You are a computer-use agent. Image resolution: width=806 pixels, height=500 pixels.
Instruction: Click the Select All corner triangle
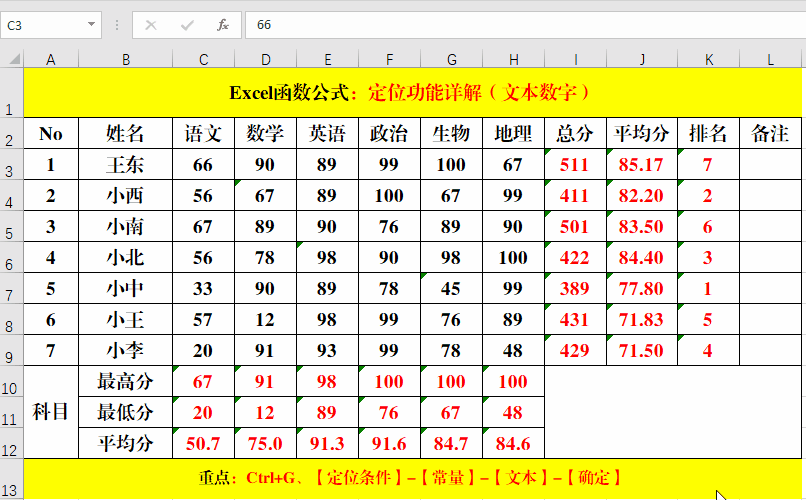(11, 60)
